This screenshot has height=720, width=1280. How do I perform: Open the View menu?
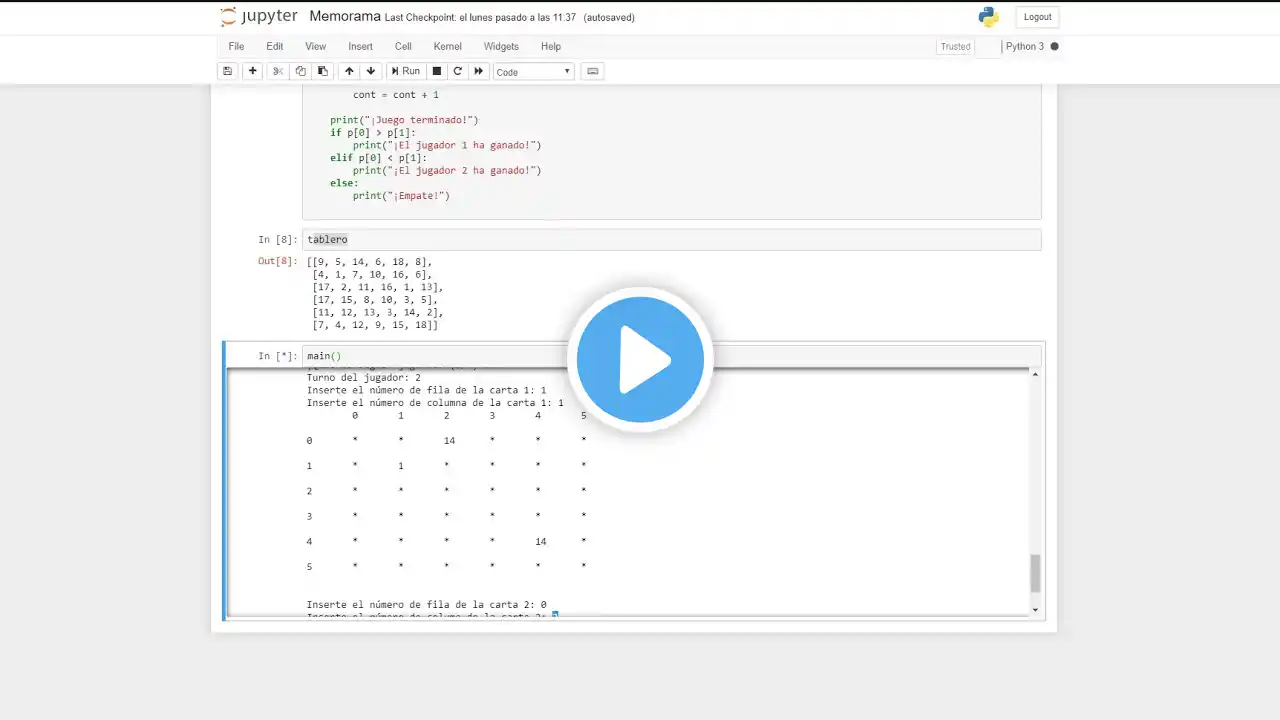[315, 46]
